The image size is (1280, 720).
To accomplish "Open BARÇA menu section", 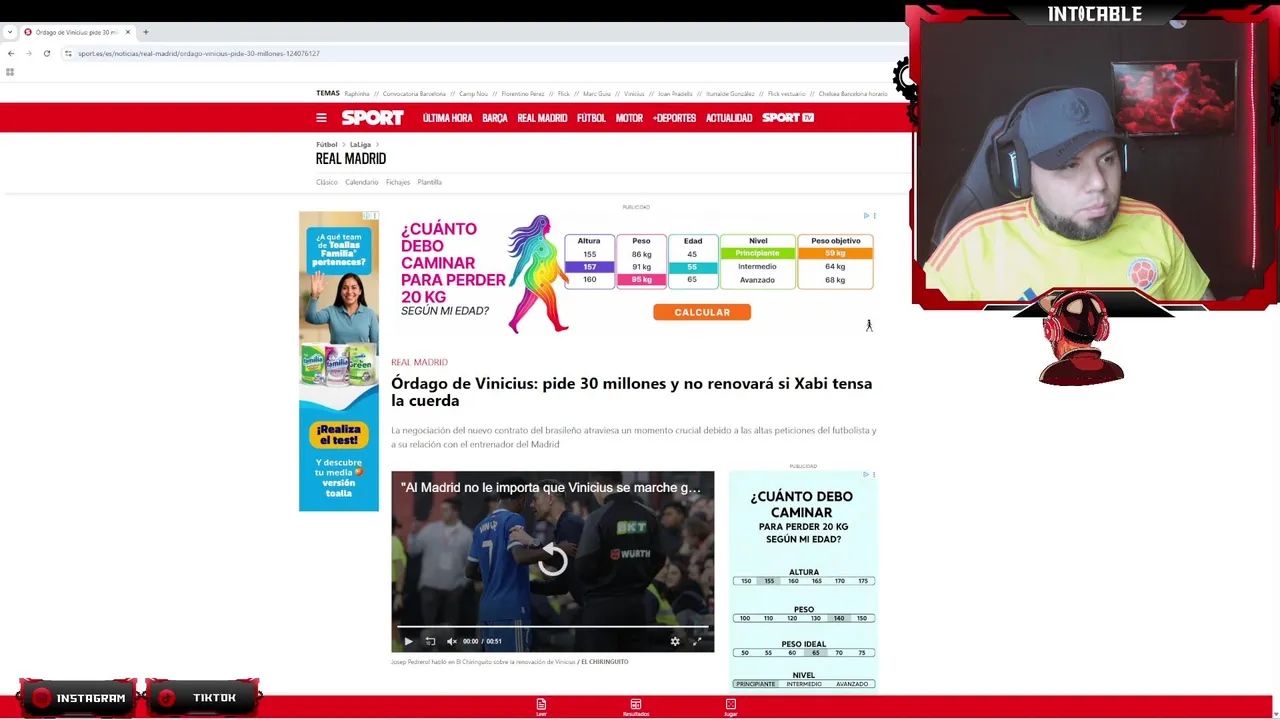I will point(495,118).
